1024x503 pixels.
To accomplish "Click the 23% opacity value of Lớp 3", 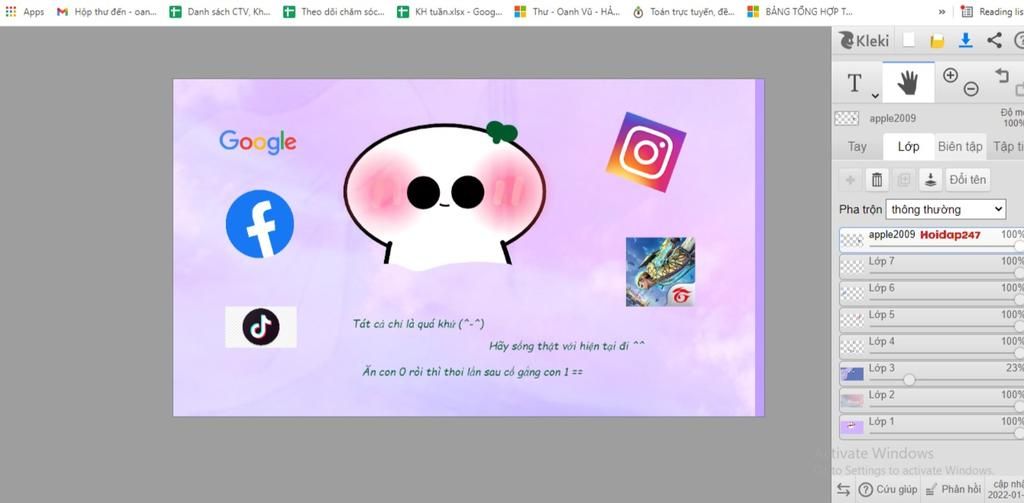I will pos(1015,368).
